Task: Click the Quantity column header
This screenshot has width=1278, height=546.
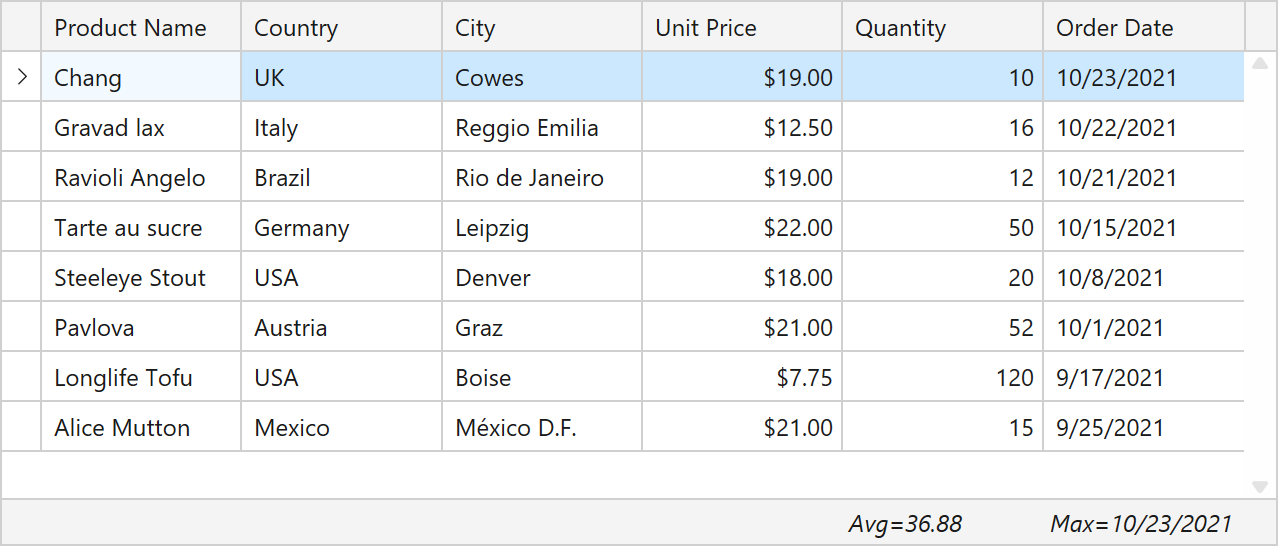Action: (941, 28)
